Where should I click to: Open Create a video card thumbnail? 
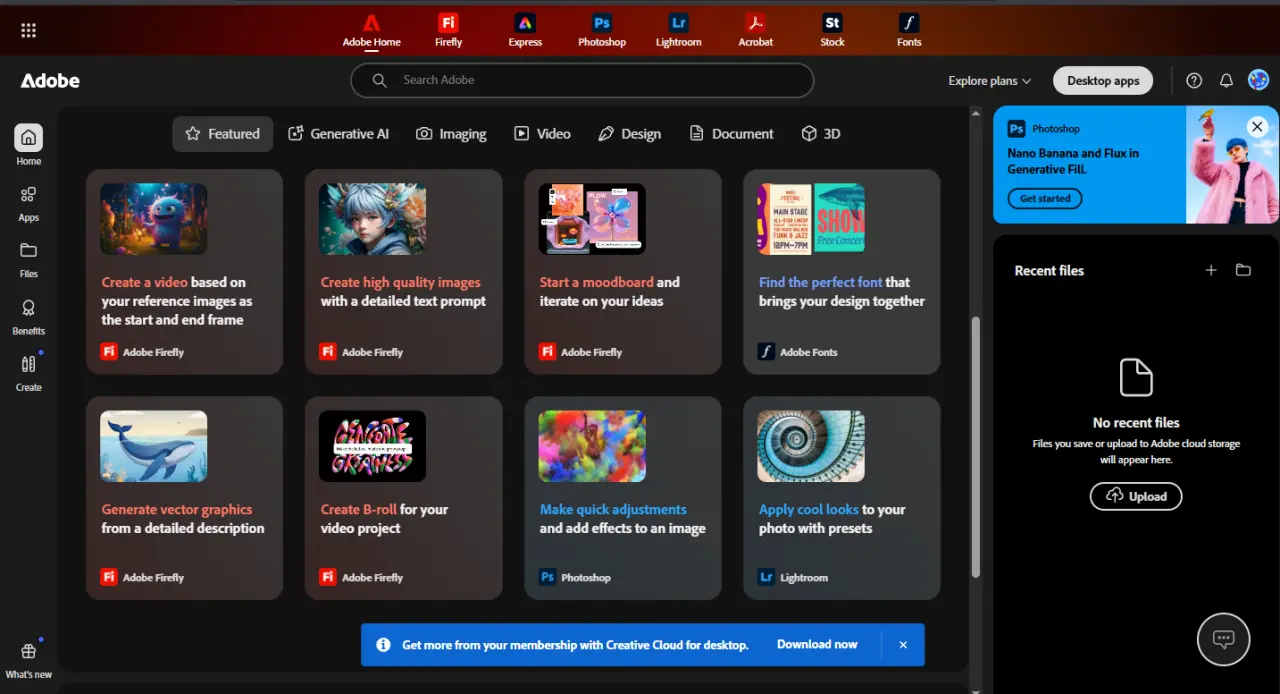coord(153,219)
